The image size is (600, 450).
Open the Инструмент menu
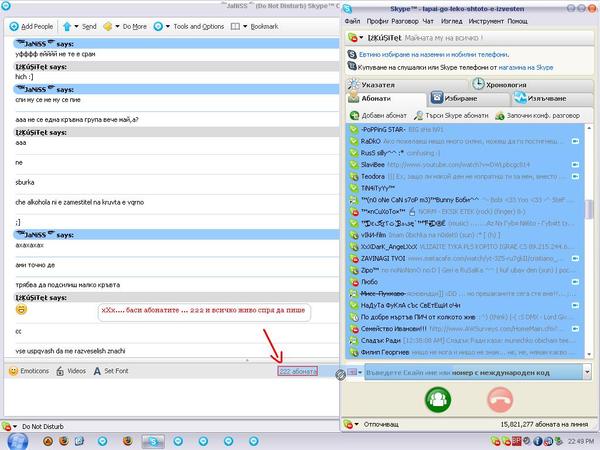(486, 21)
